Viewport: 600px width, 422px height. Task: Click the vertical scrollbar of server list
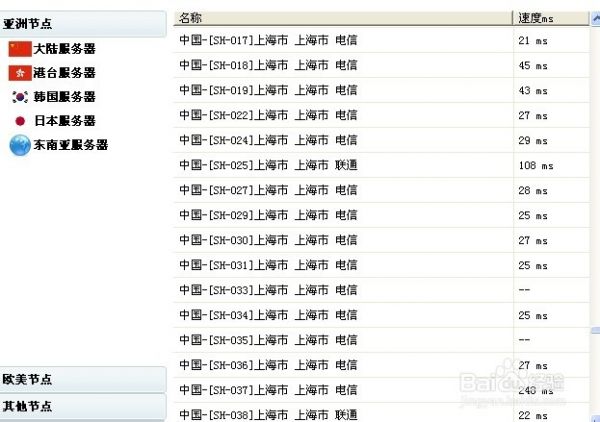pyautogui.click(x=594, y=200)
